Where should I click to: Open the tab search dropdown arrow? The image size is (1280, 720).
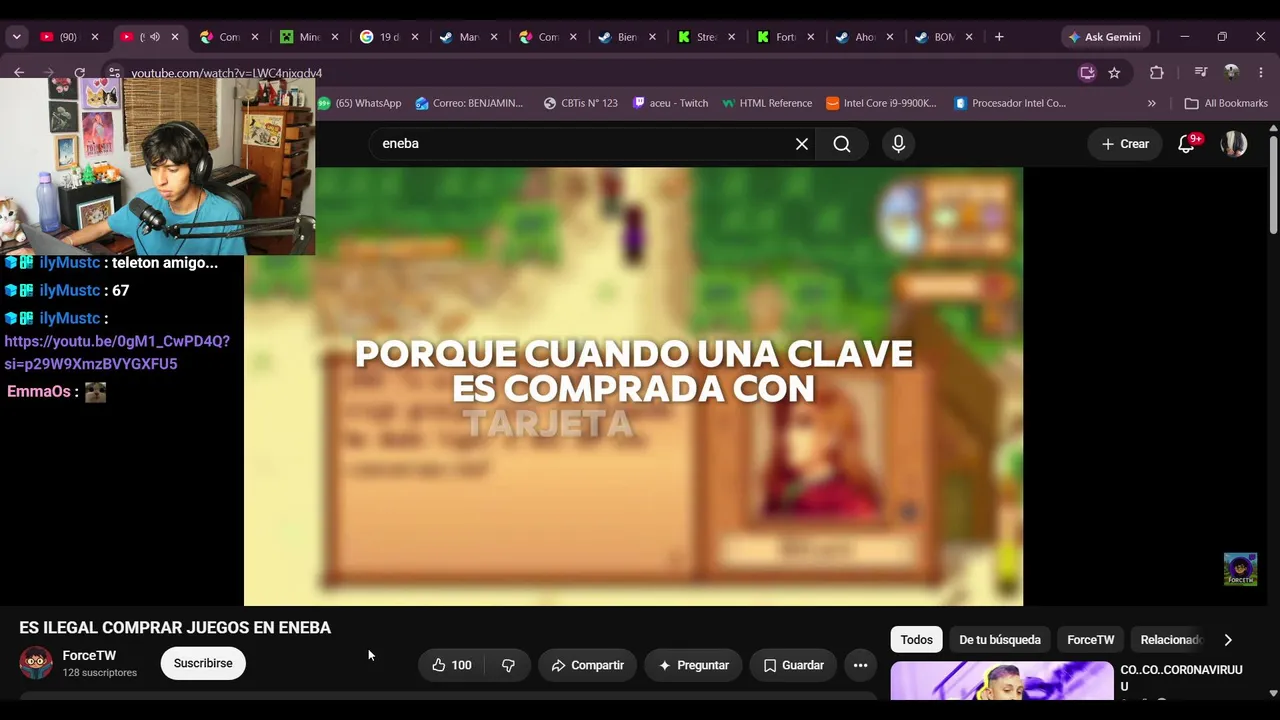pyautogui.click(x=16, y=37)
